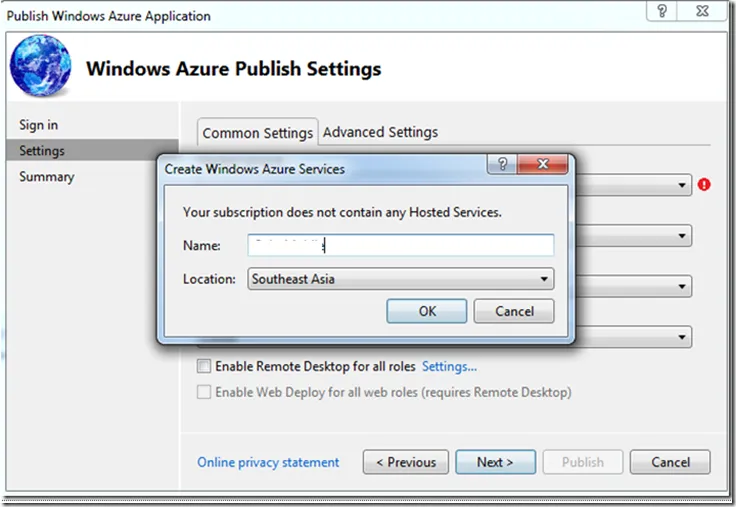
Task: Click the < Previous button
Action: tap(406, 462)
